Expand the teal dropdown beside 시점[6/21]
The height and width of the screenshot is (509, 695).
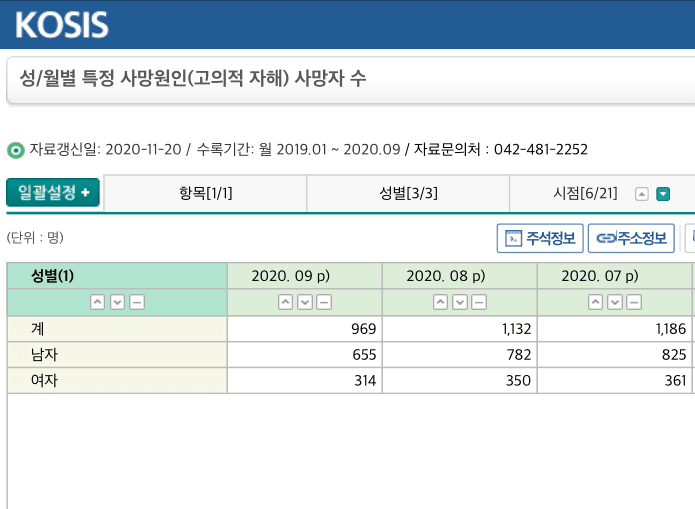(x=662, y=194)
